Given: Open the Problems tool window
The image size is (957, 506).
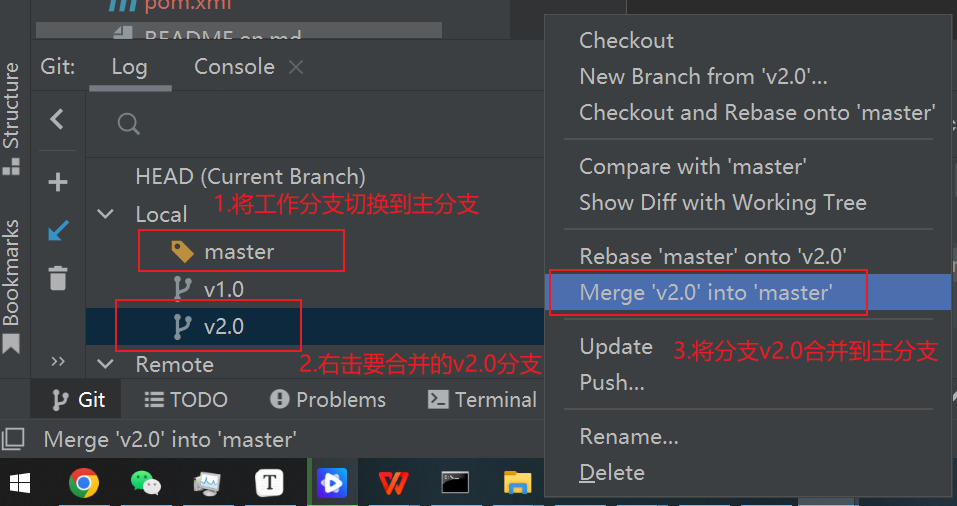Looking at the screenshot, I should (328, 400).
